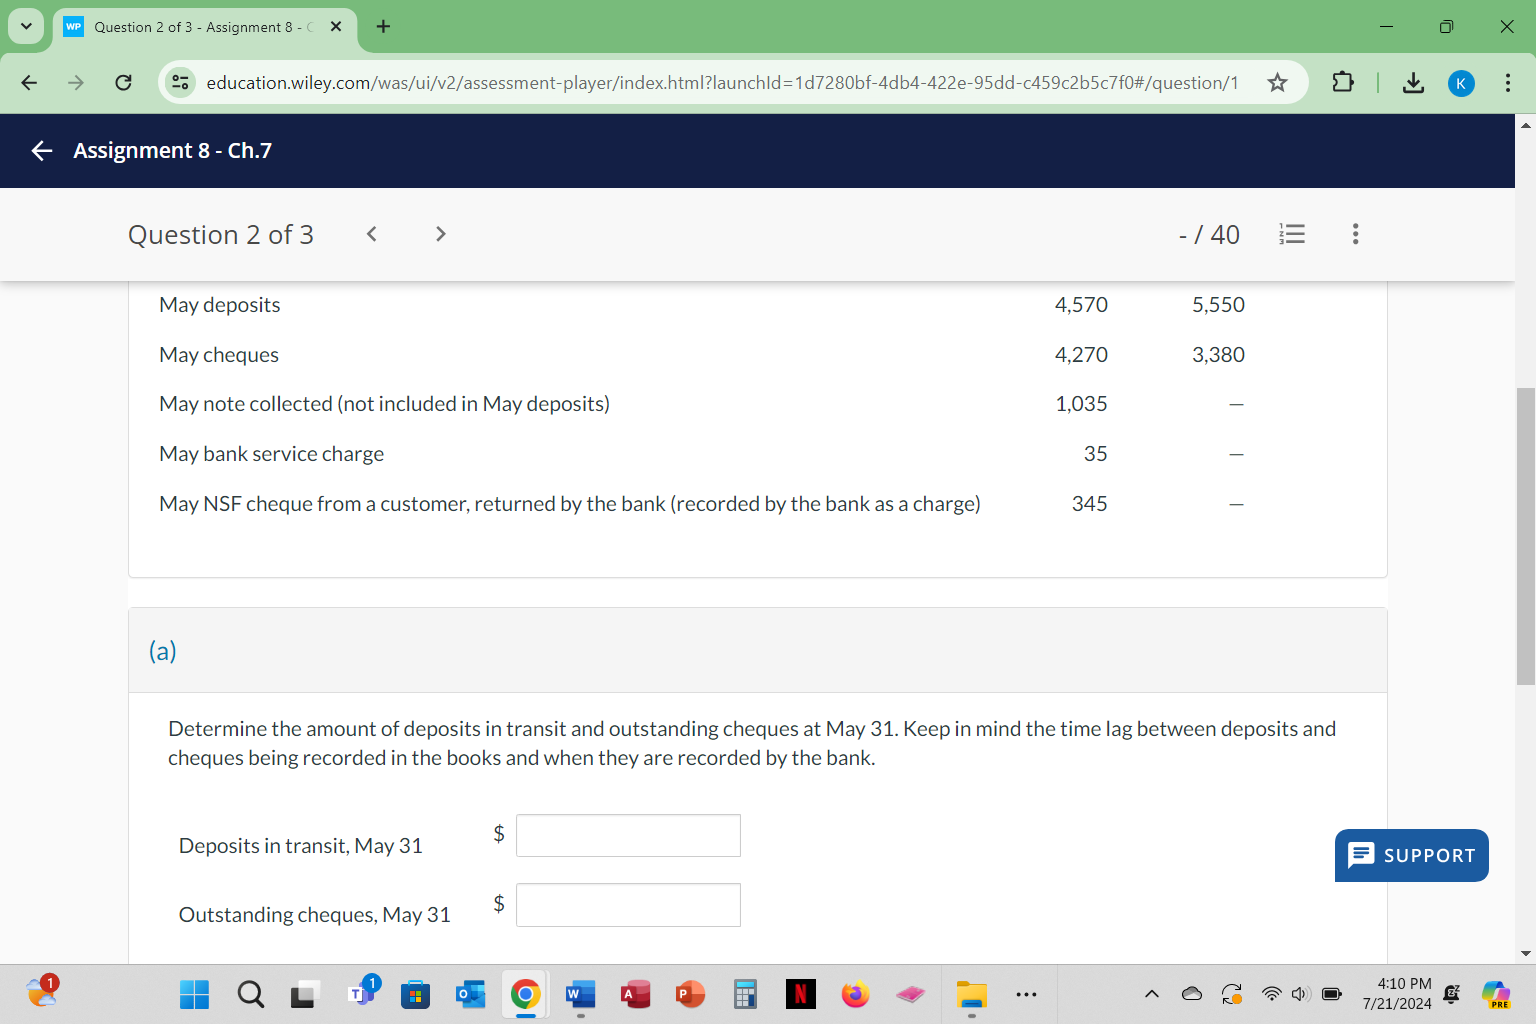Open PowerPoint from the taskbar
The height and width of the screenshot is (1024, 1536).
click(x=690, y=994)
